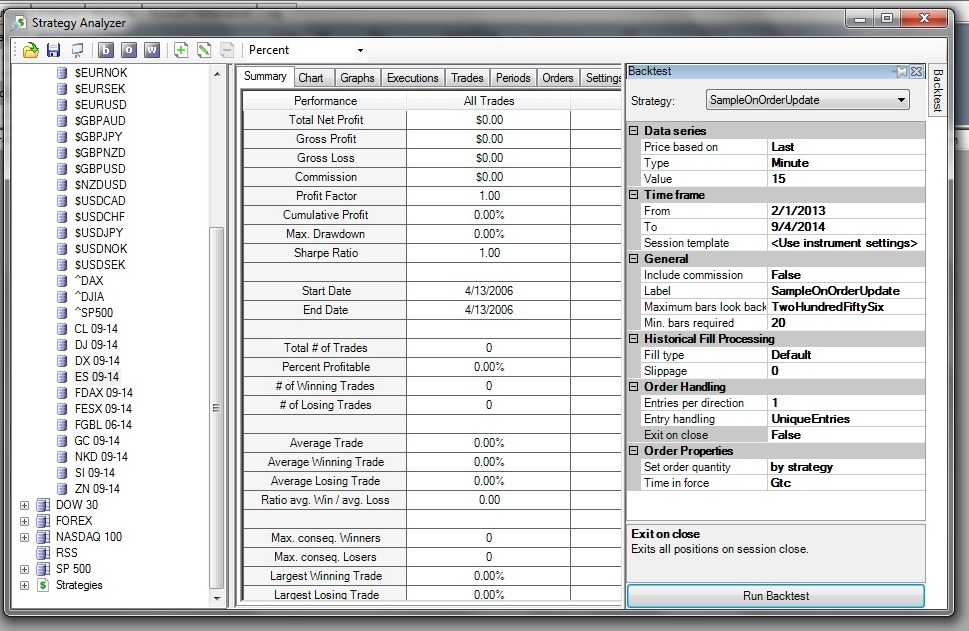
Task: Click the instrument list scroll up arrow
Action: tap(217, 74)
